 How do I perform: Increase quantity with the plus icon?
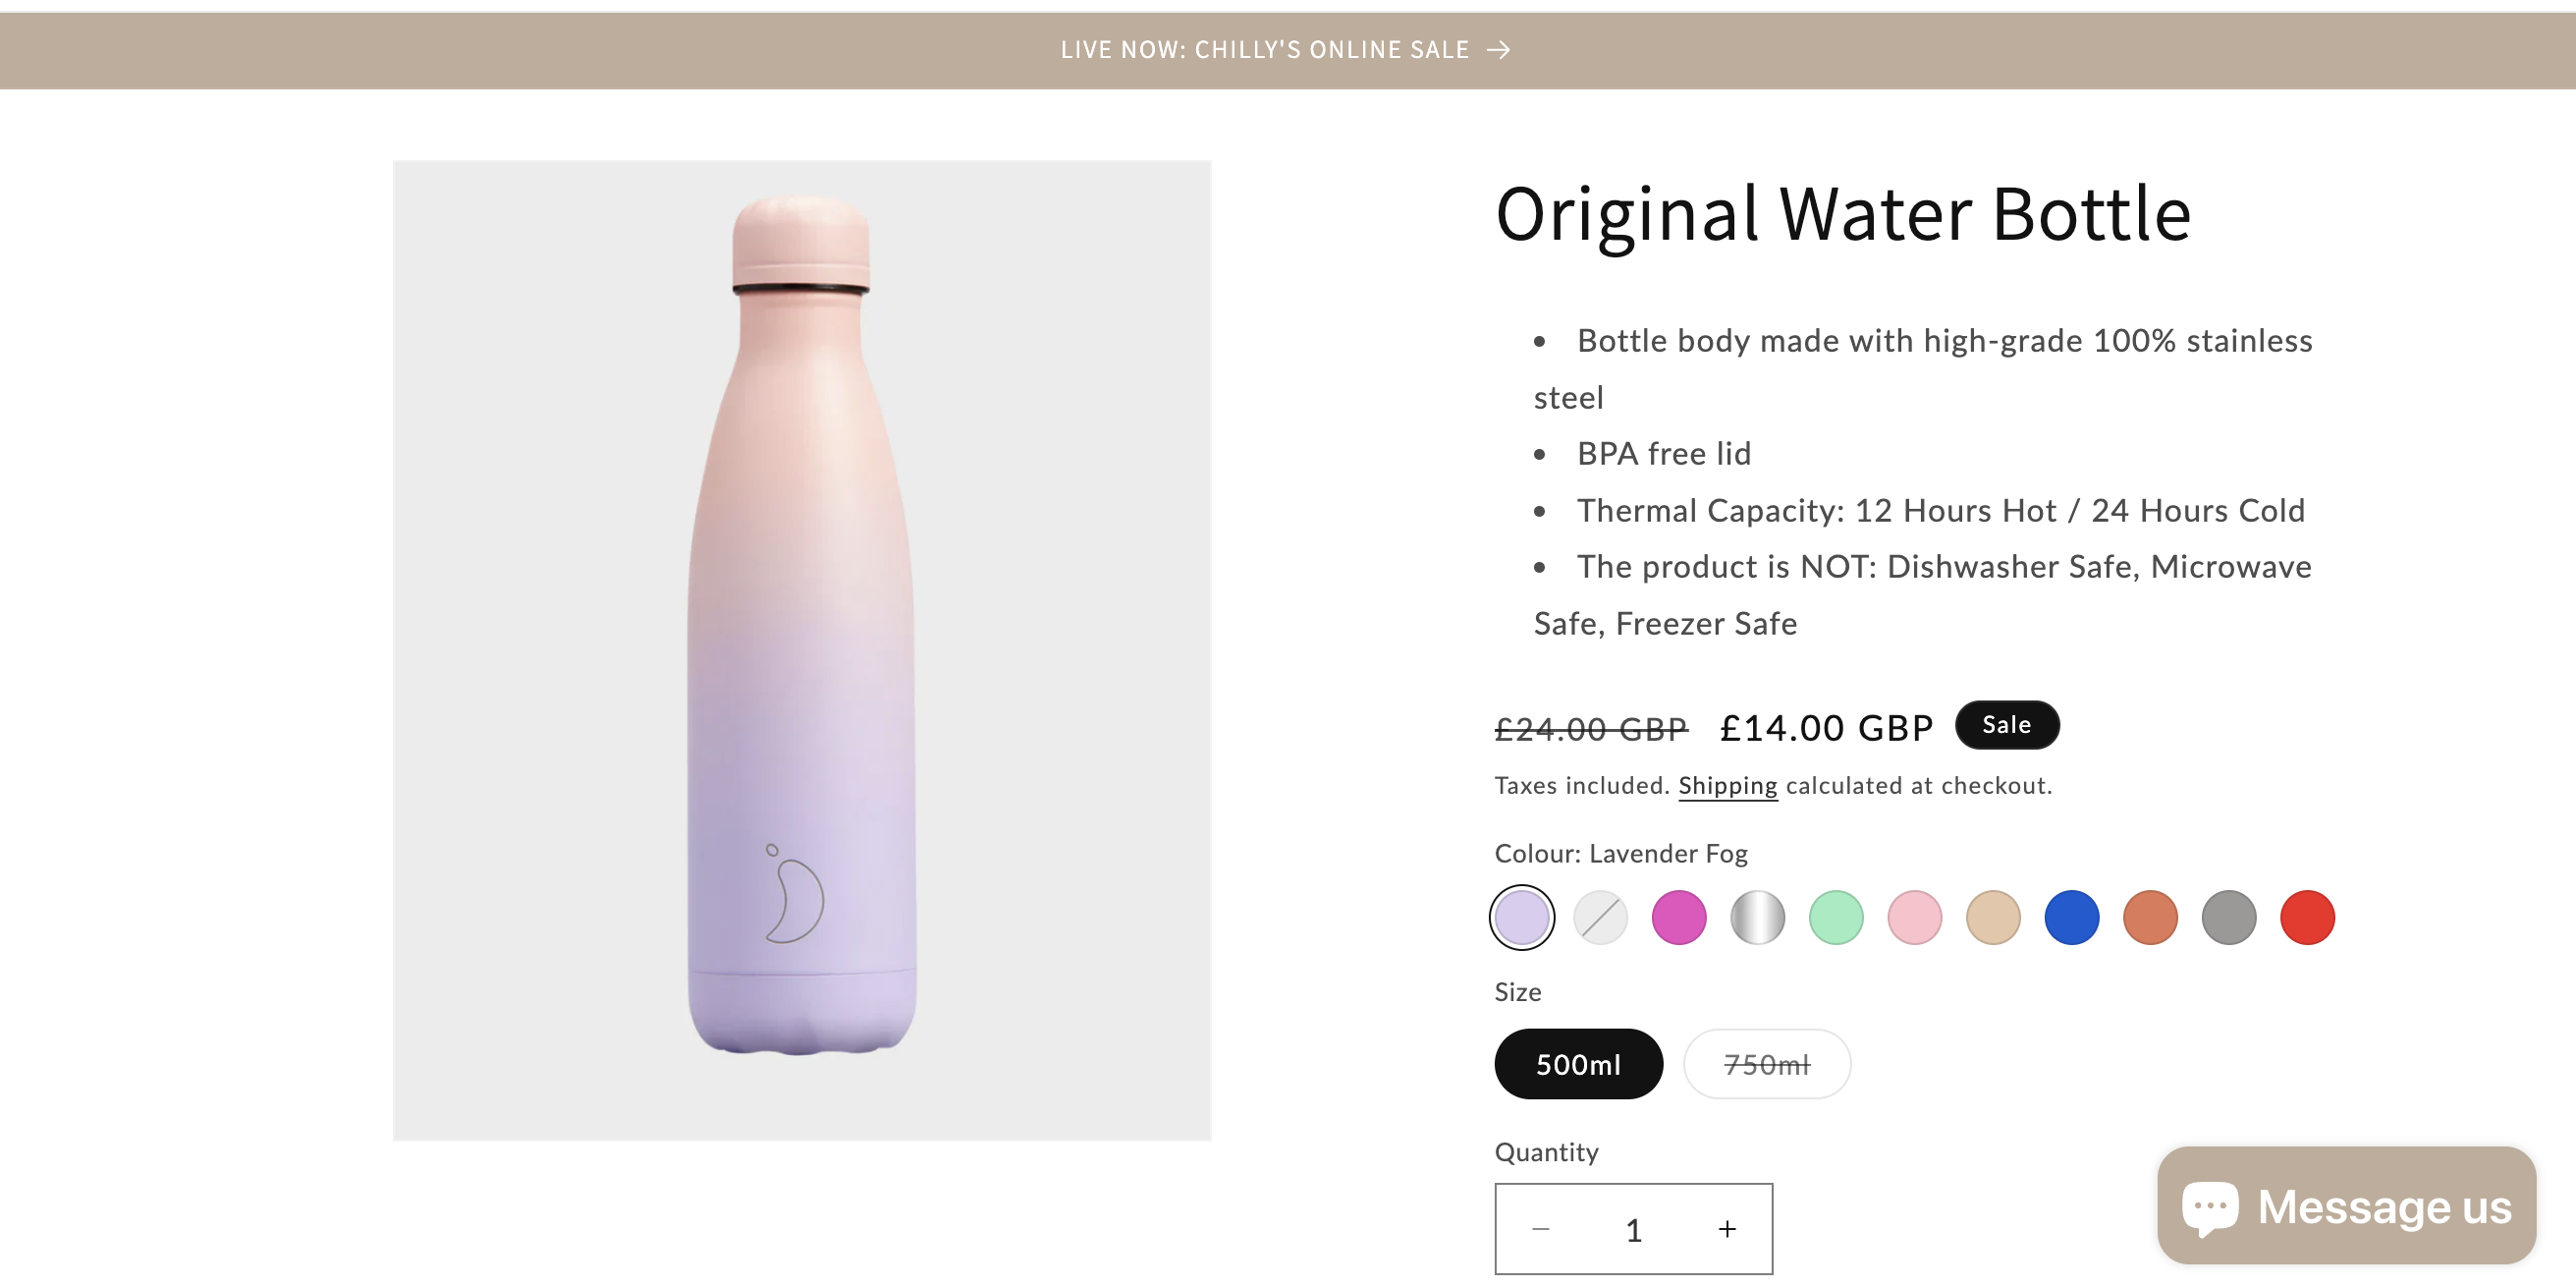point(1727,1229)
